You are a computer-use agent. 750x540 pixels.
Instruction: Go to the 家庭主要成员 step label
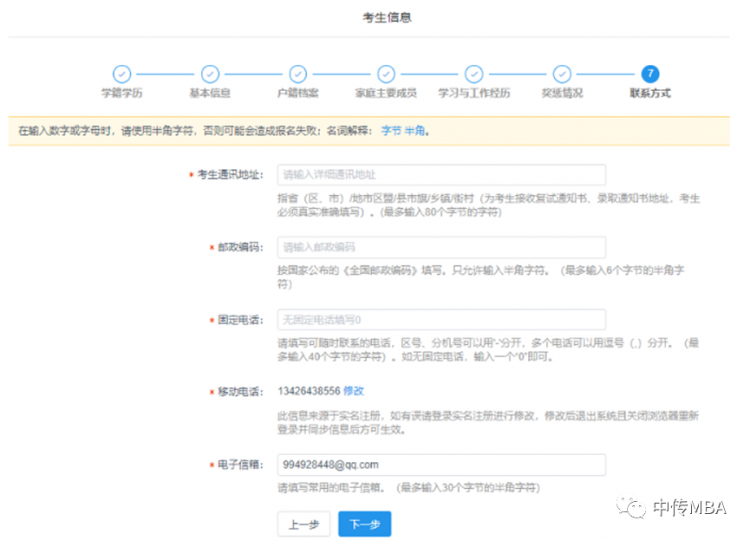[x=386, y=93]
